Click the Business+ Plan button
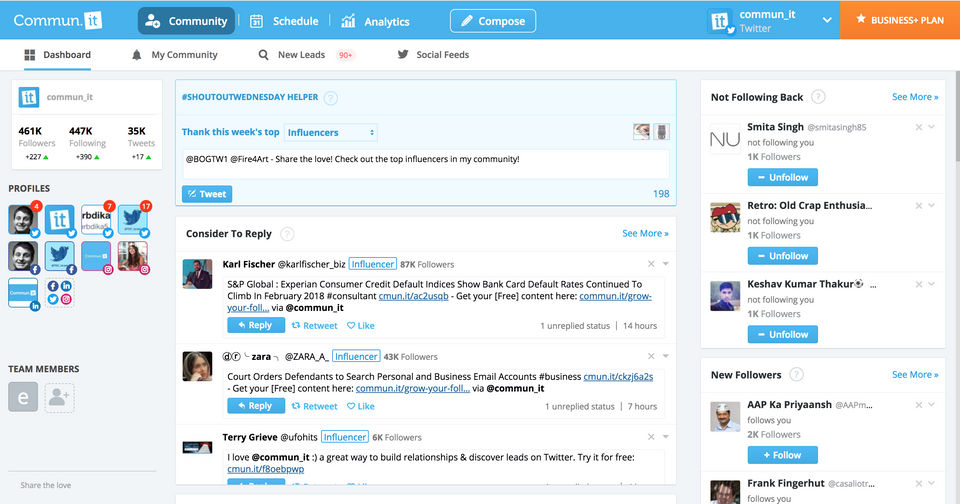The height and width of the screenshot is (504, 960). tap(900, 20)
